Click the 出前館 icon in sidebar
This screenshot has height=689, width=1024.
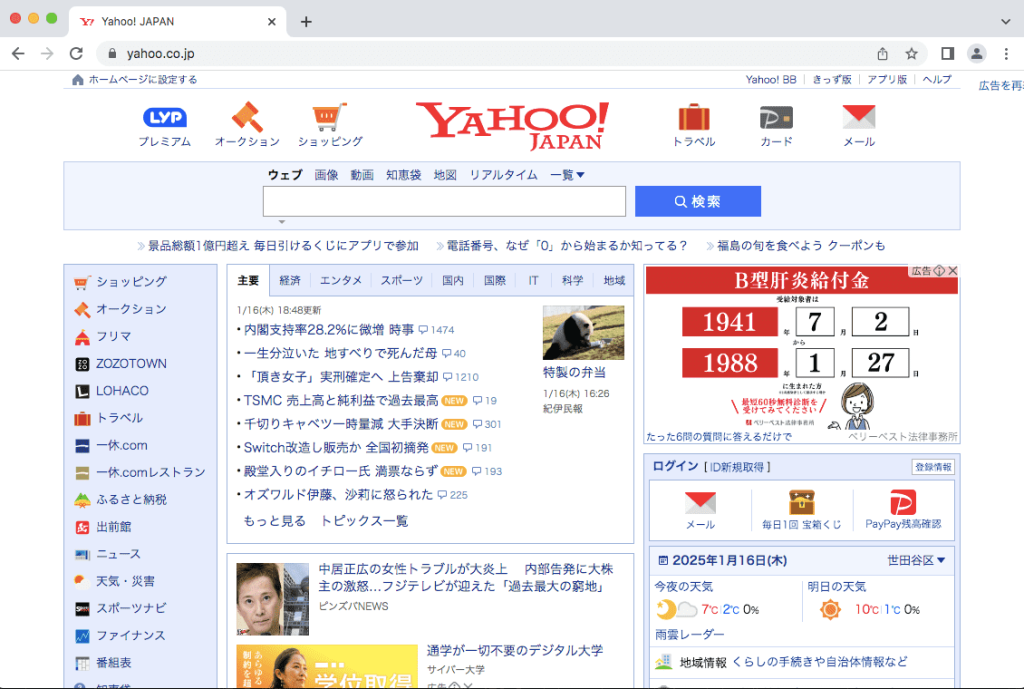pyautogui.click(x=82, y=527)
